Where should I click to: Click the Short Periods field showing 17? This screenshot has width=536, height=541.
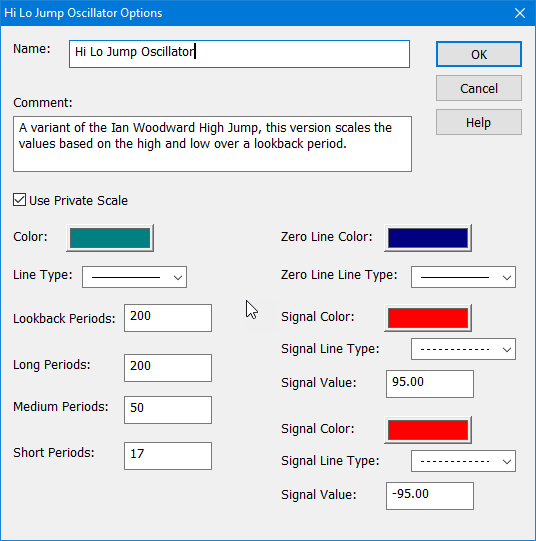168,456
